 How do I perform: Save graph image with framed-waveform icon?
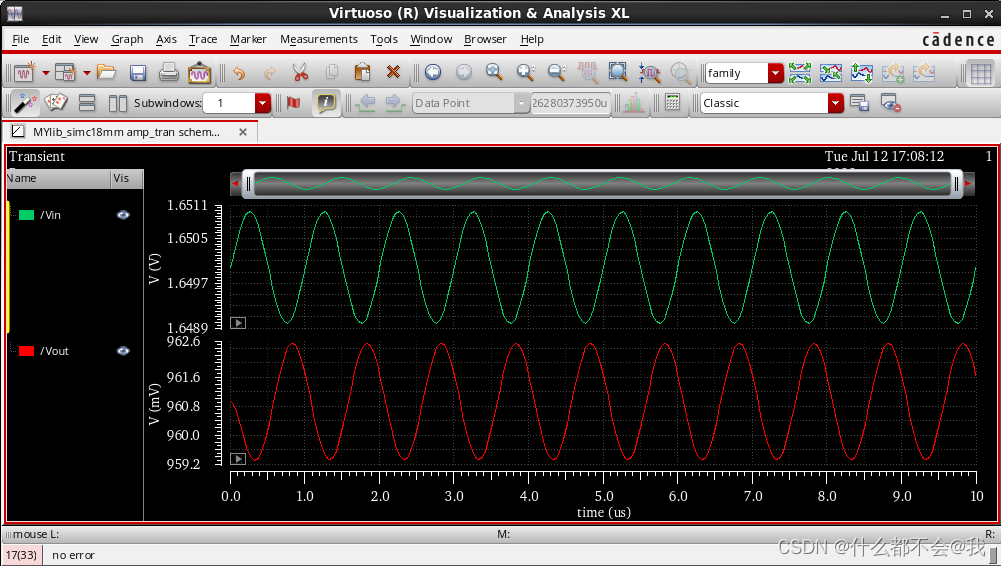point(199,73)
